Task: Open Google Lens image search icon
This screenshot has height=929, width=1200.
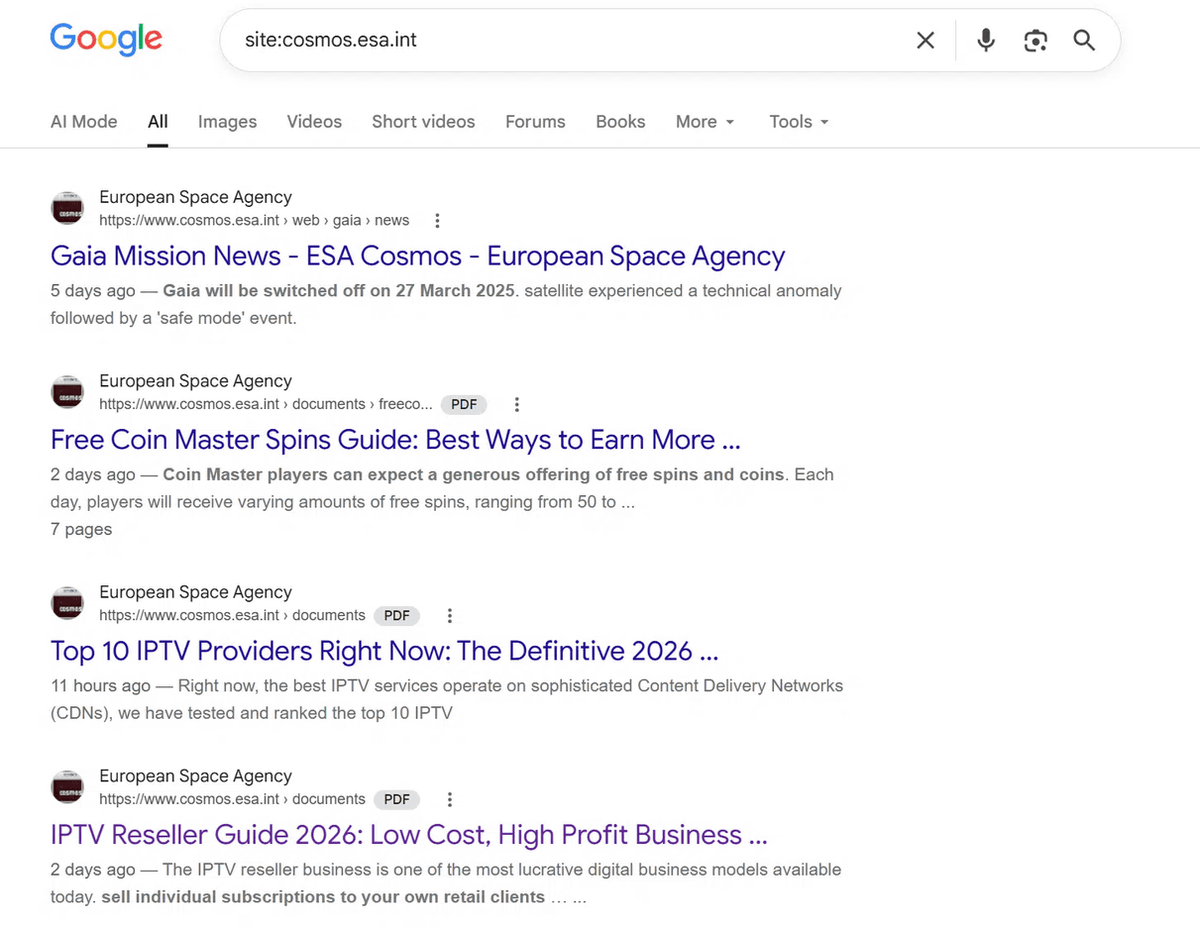Action: click(1035, 40)
